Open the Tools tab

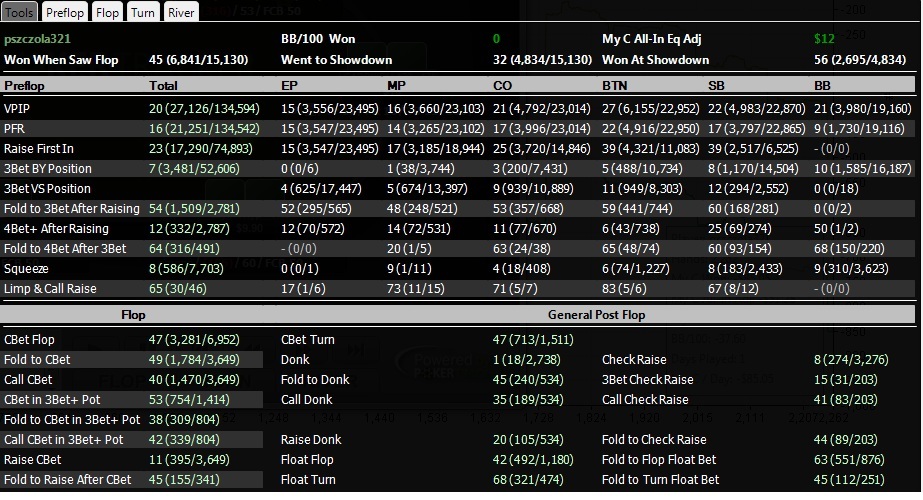(x=19, y=12)
